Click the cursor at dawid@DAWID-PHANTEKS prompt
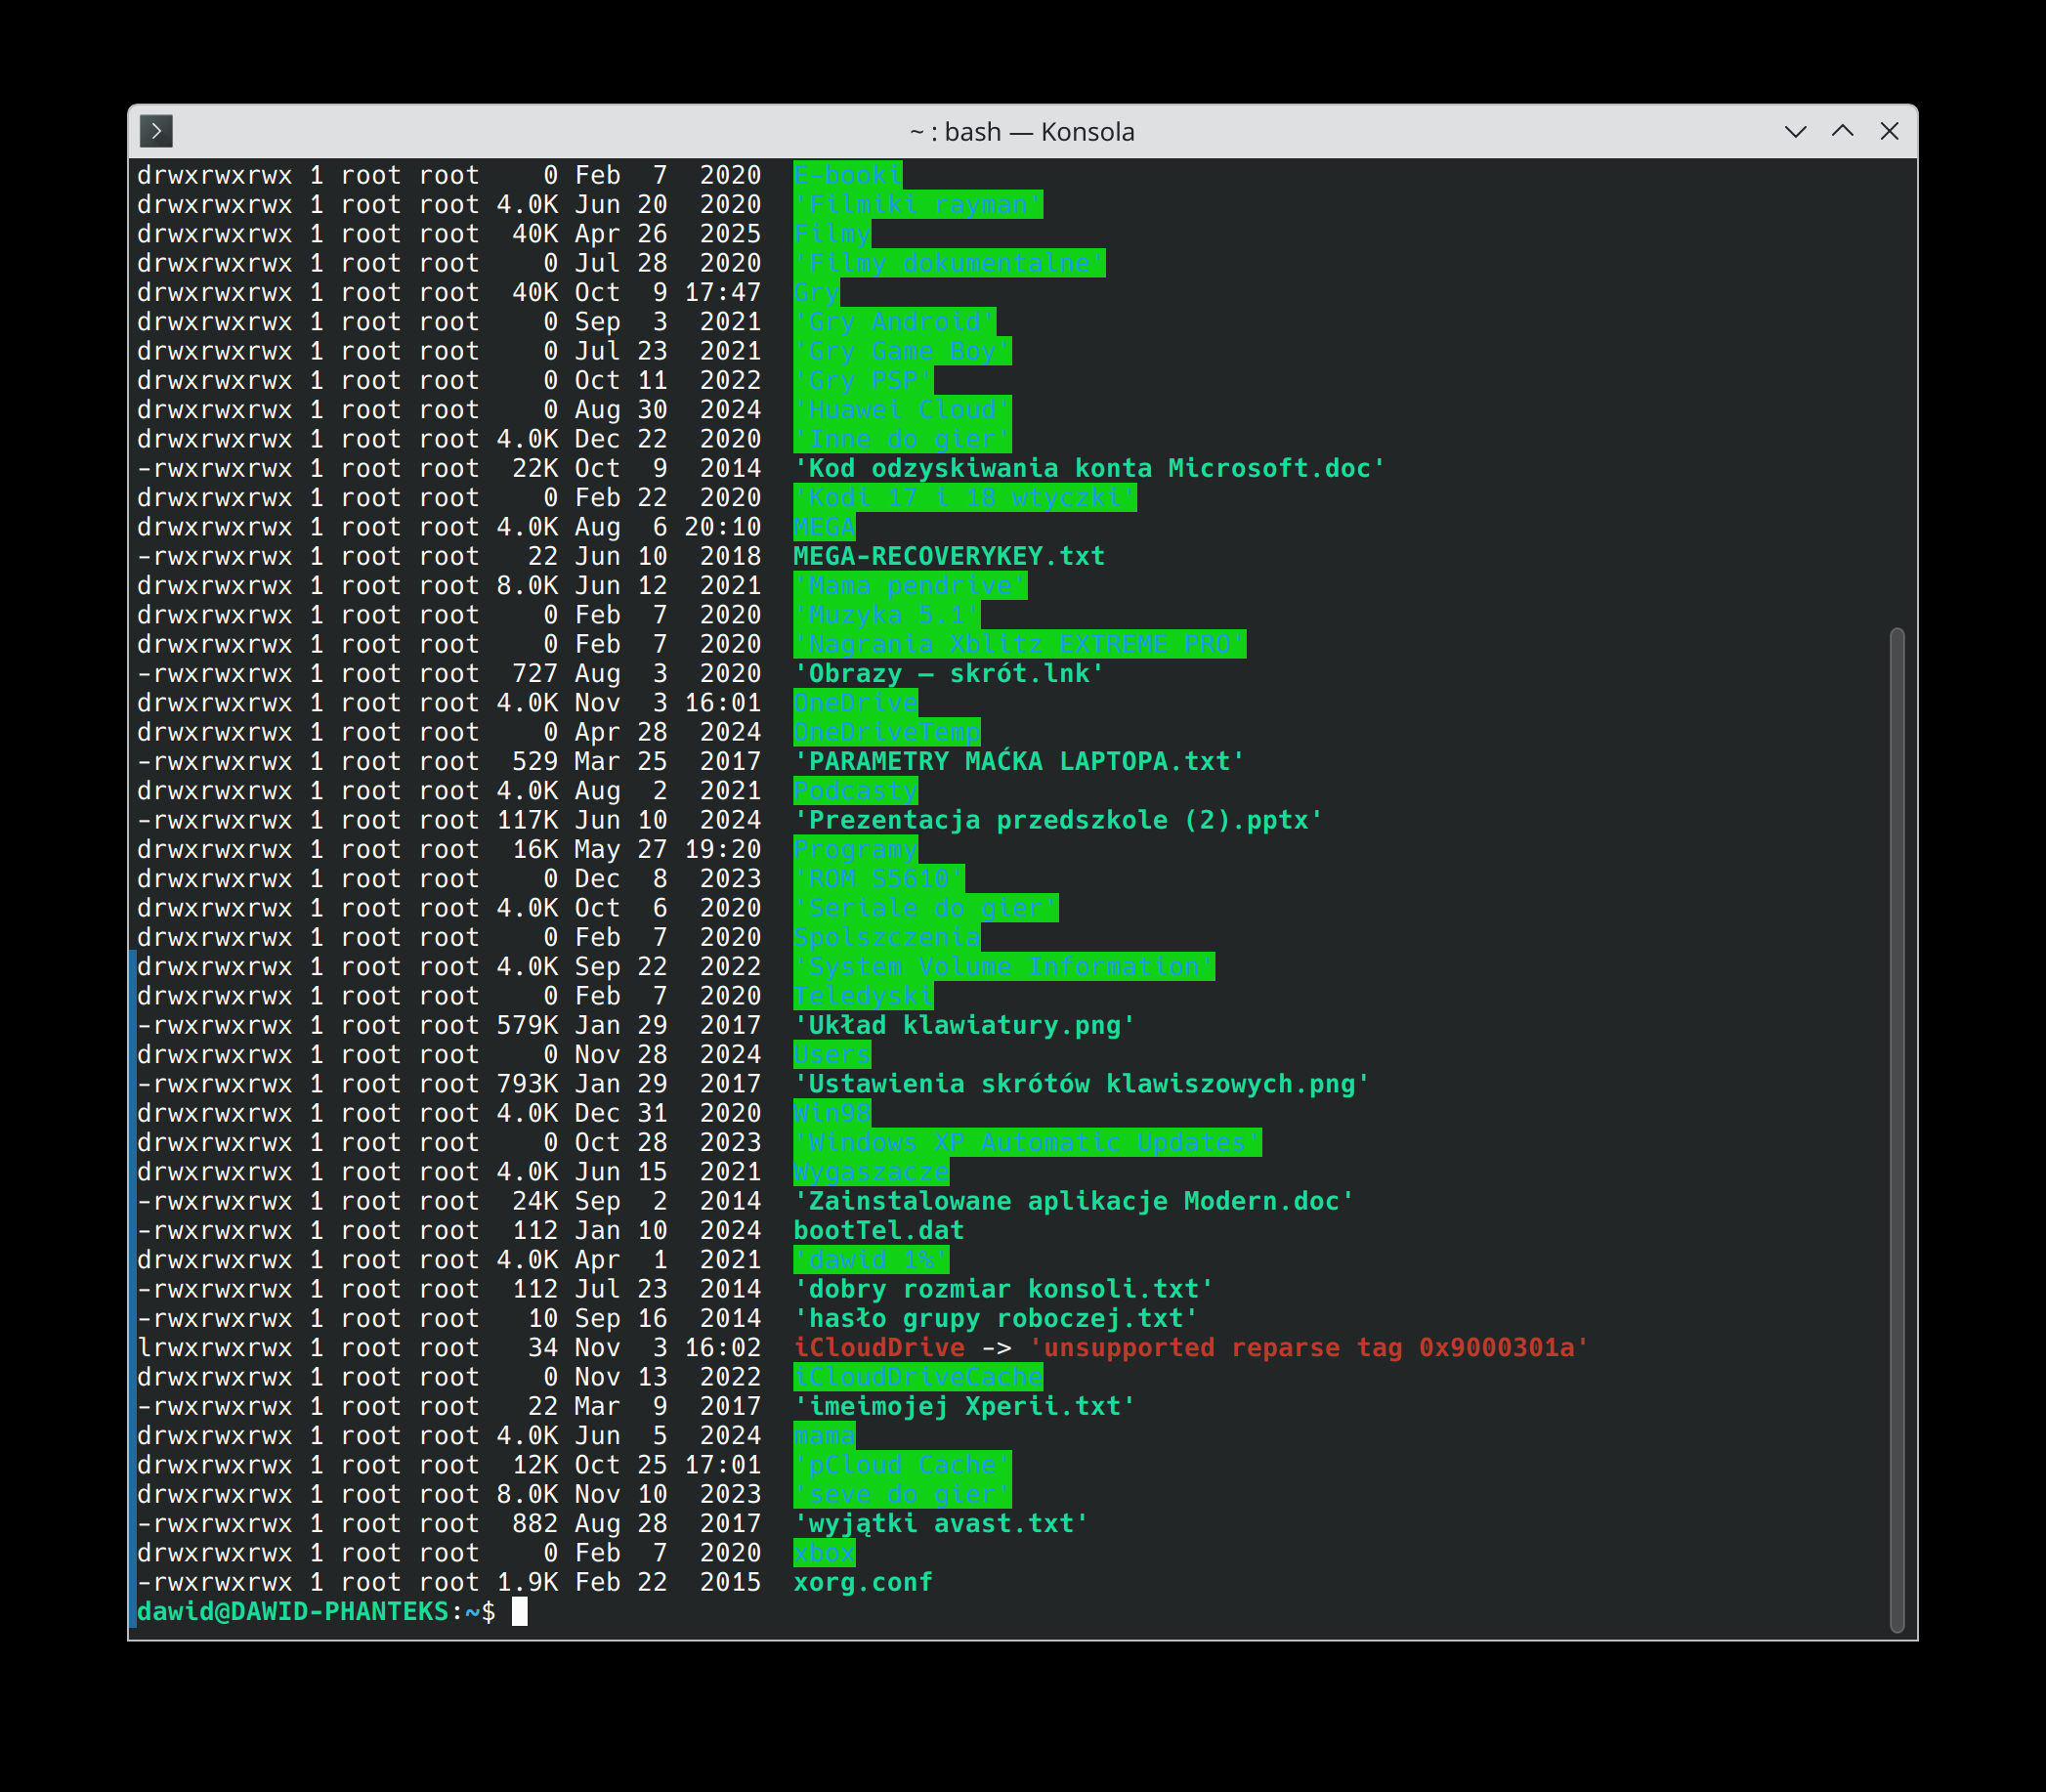The height and width of the screenshot is (1792, 2046). click(519, 1612)
